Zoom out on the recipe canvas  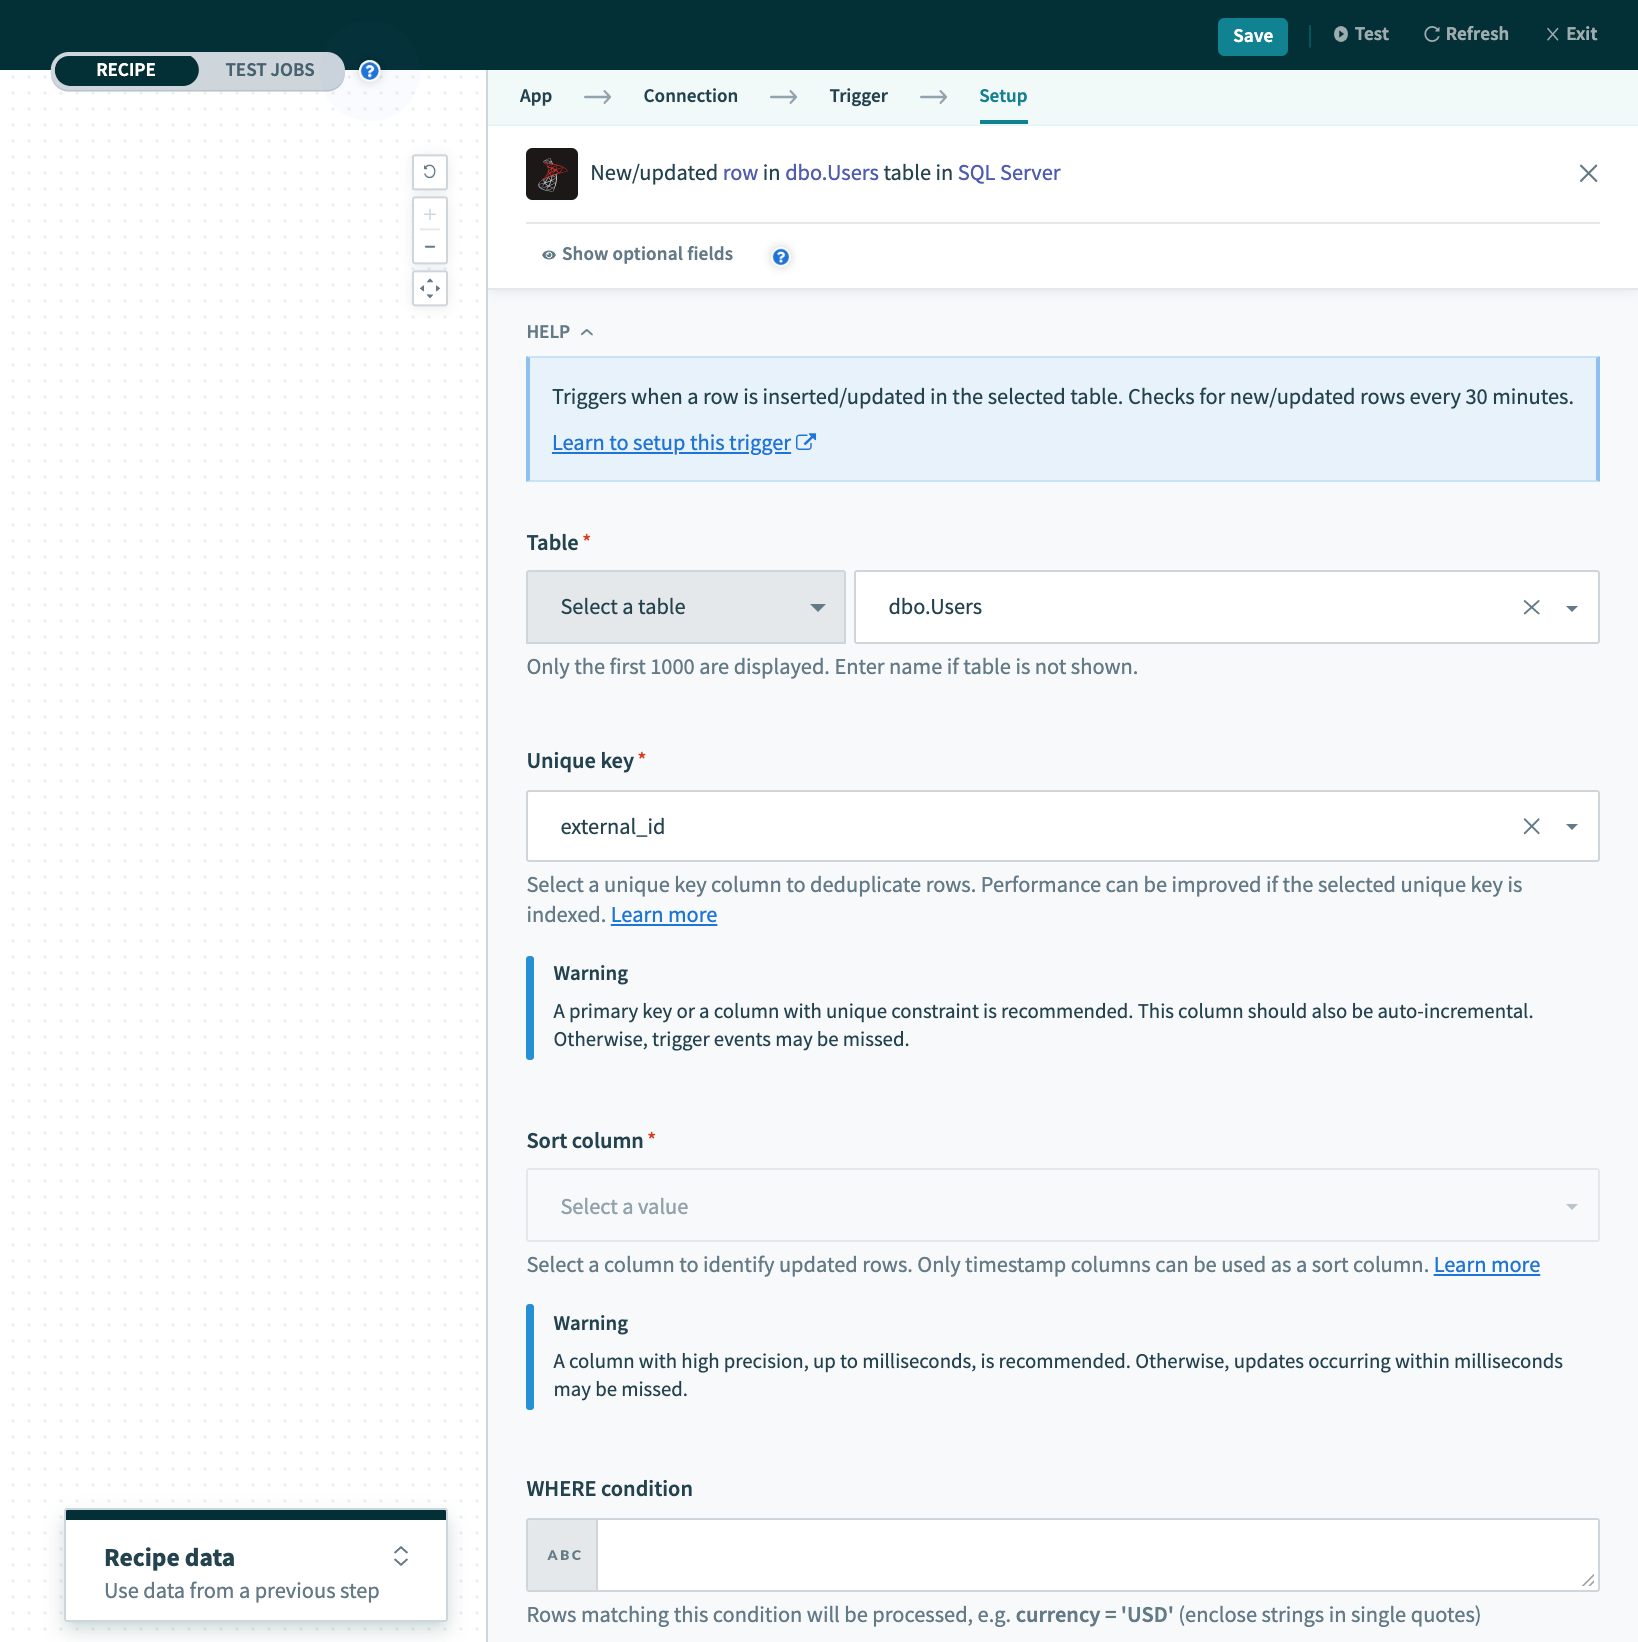coord(430,247)
